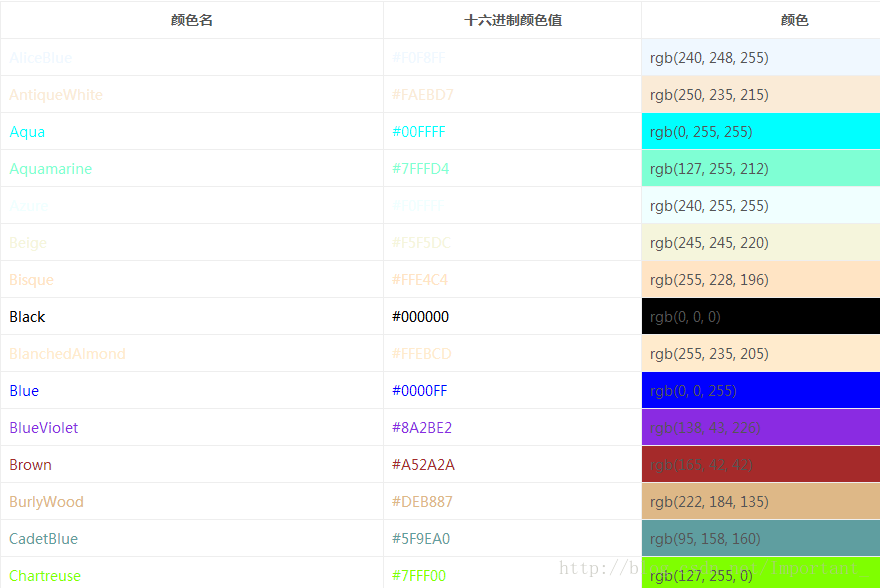Select the Black color name

tap(27, 317)
